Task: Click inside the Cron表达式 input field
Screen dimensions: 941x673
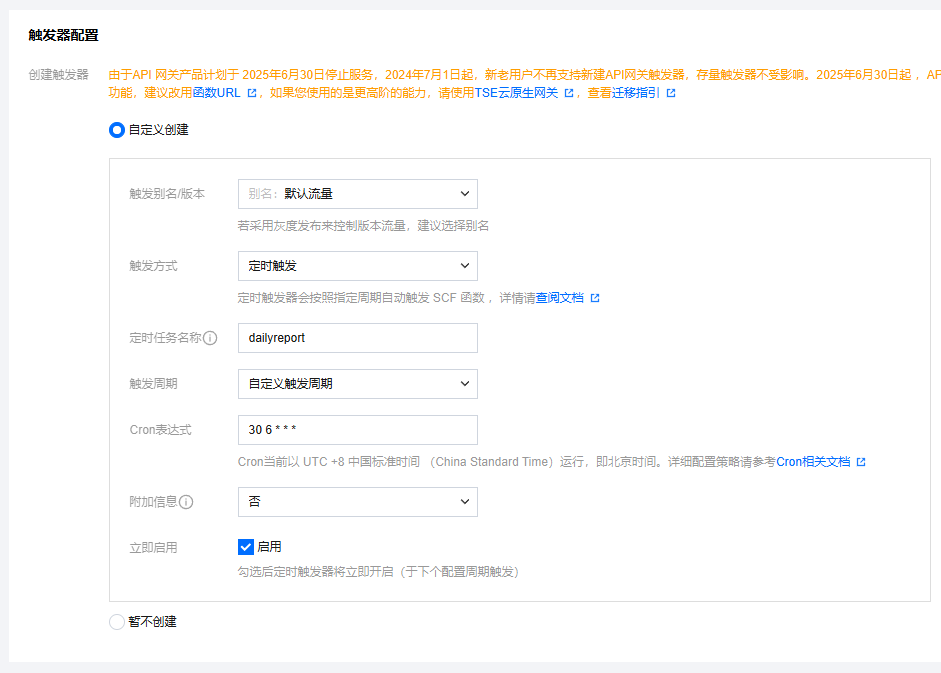Action: [x=357, y=430]
